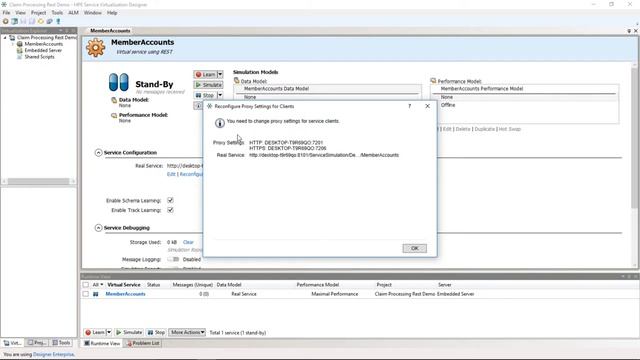Viewport: 640px width, 360px height.
Task: Click the Embedded Server tree icon
Action: pos(19,50)
